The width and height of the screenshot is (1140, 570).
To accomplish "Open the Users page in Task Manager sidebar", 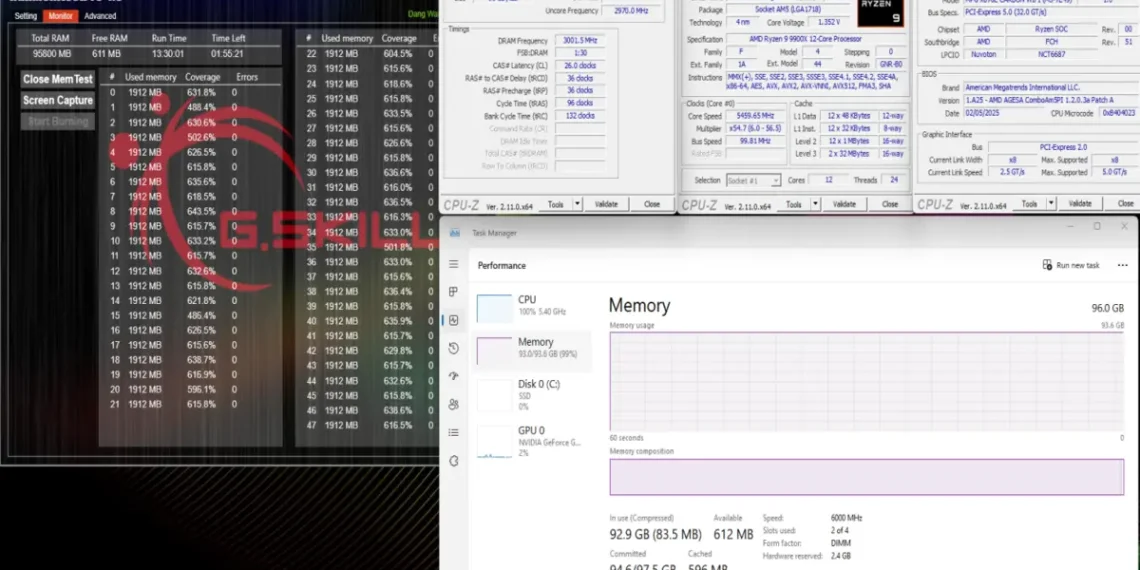I will [454, 404].
